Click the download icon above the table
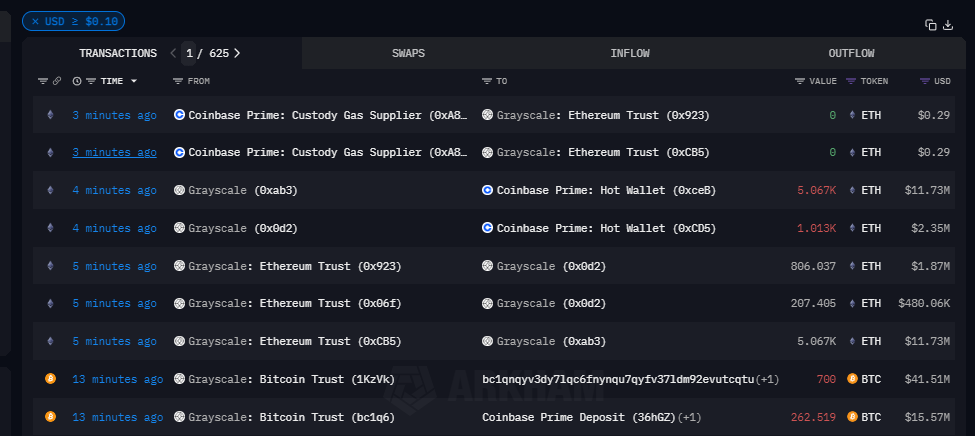 click(x=948, y=25)
